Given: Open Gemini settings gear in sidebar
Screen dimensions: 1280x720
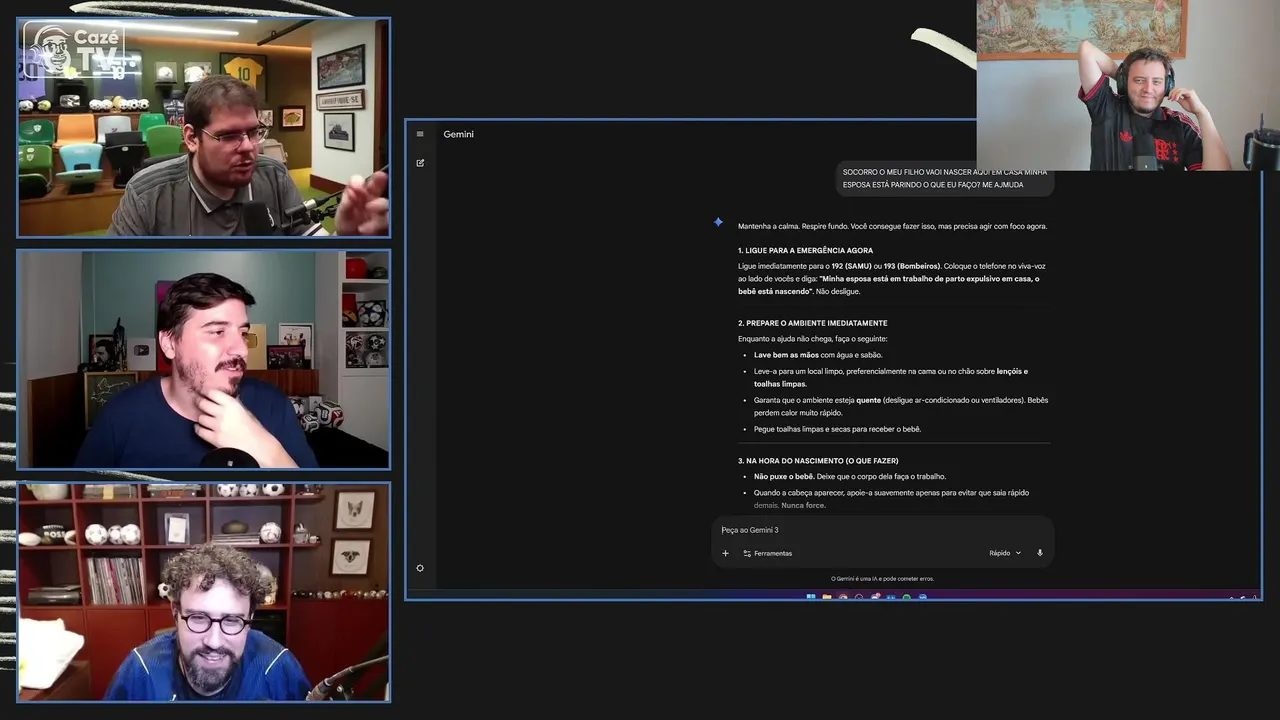Looking at the screenshot, I should [x=420, y=568].
